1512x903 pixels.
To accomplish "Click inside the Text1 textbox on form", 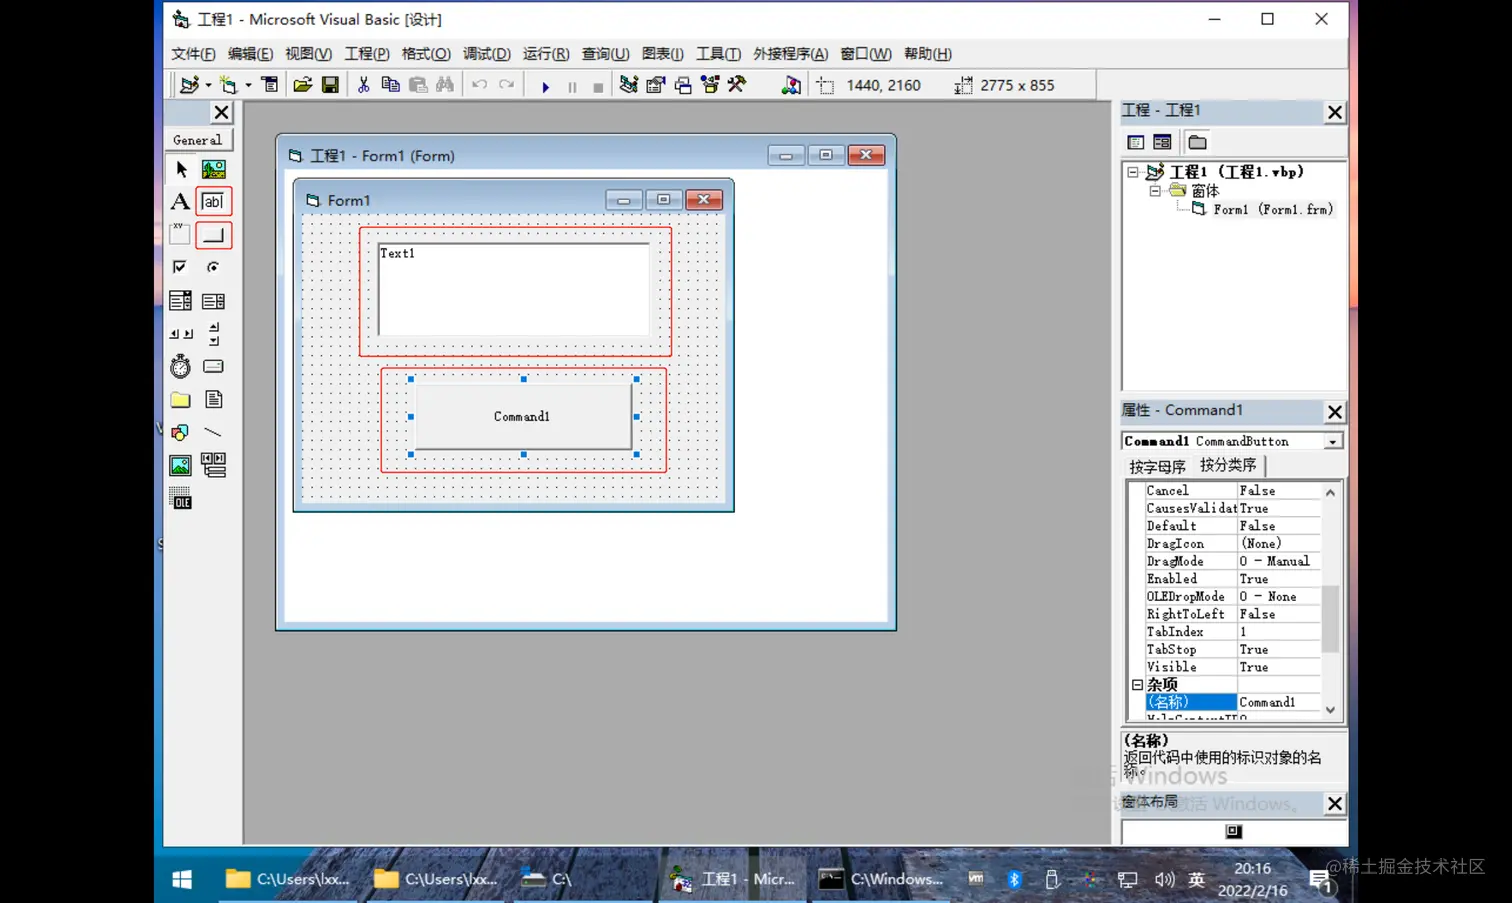I will (x=514, y=289).
